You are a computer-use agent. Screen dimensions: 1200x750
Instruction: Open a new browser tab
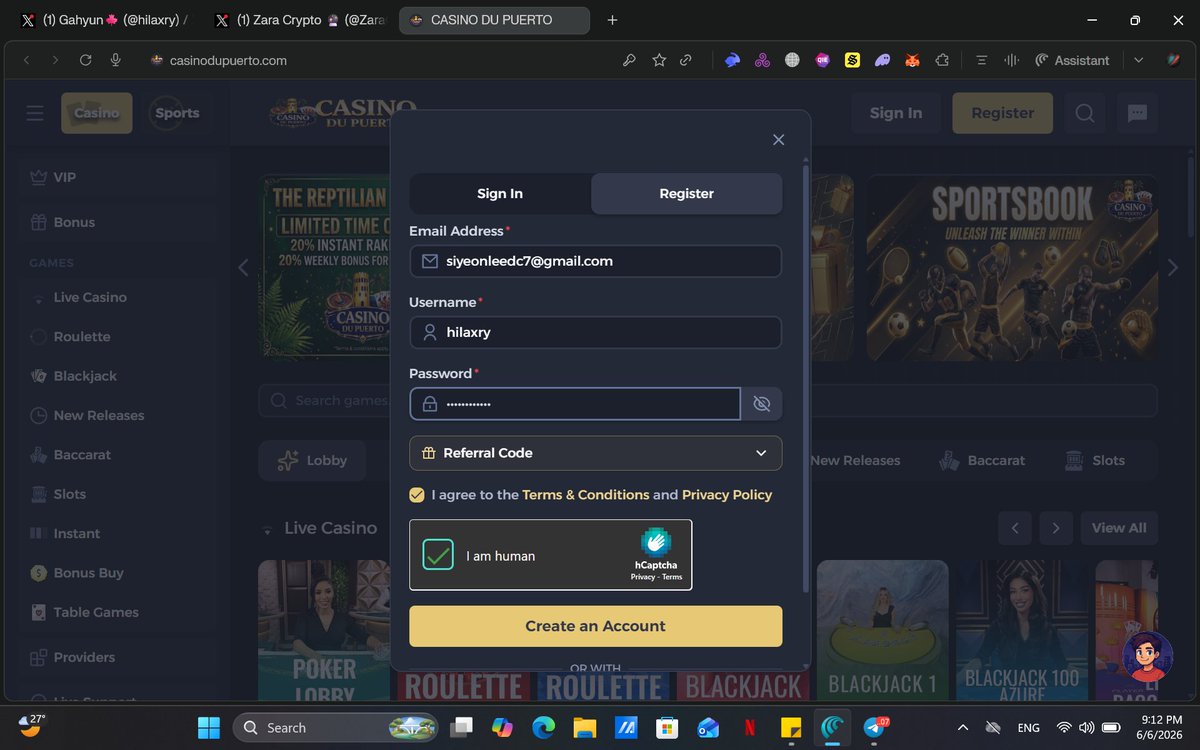[612, 20]
